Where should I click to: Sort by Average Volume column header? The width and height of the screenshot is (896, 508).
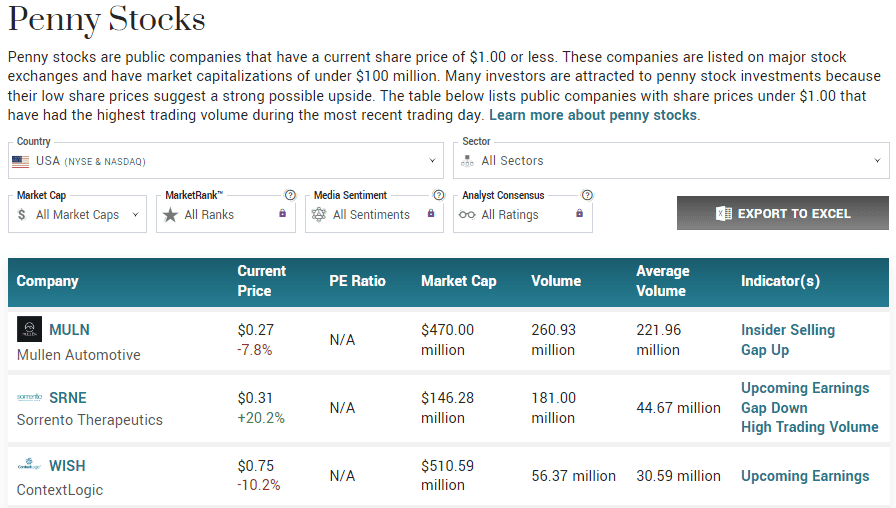coord(663,281)
